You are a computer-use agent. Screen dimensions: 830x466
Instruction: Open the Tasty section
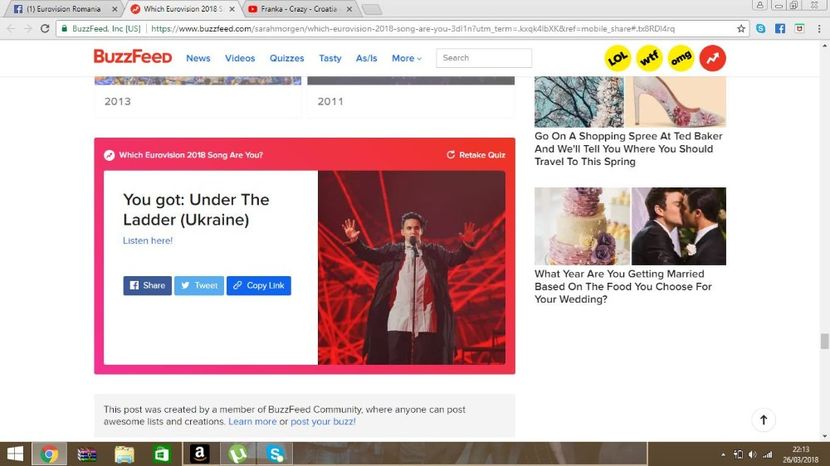pyautogui.click(x=330, y=58)
